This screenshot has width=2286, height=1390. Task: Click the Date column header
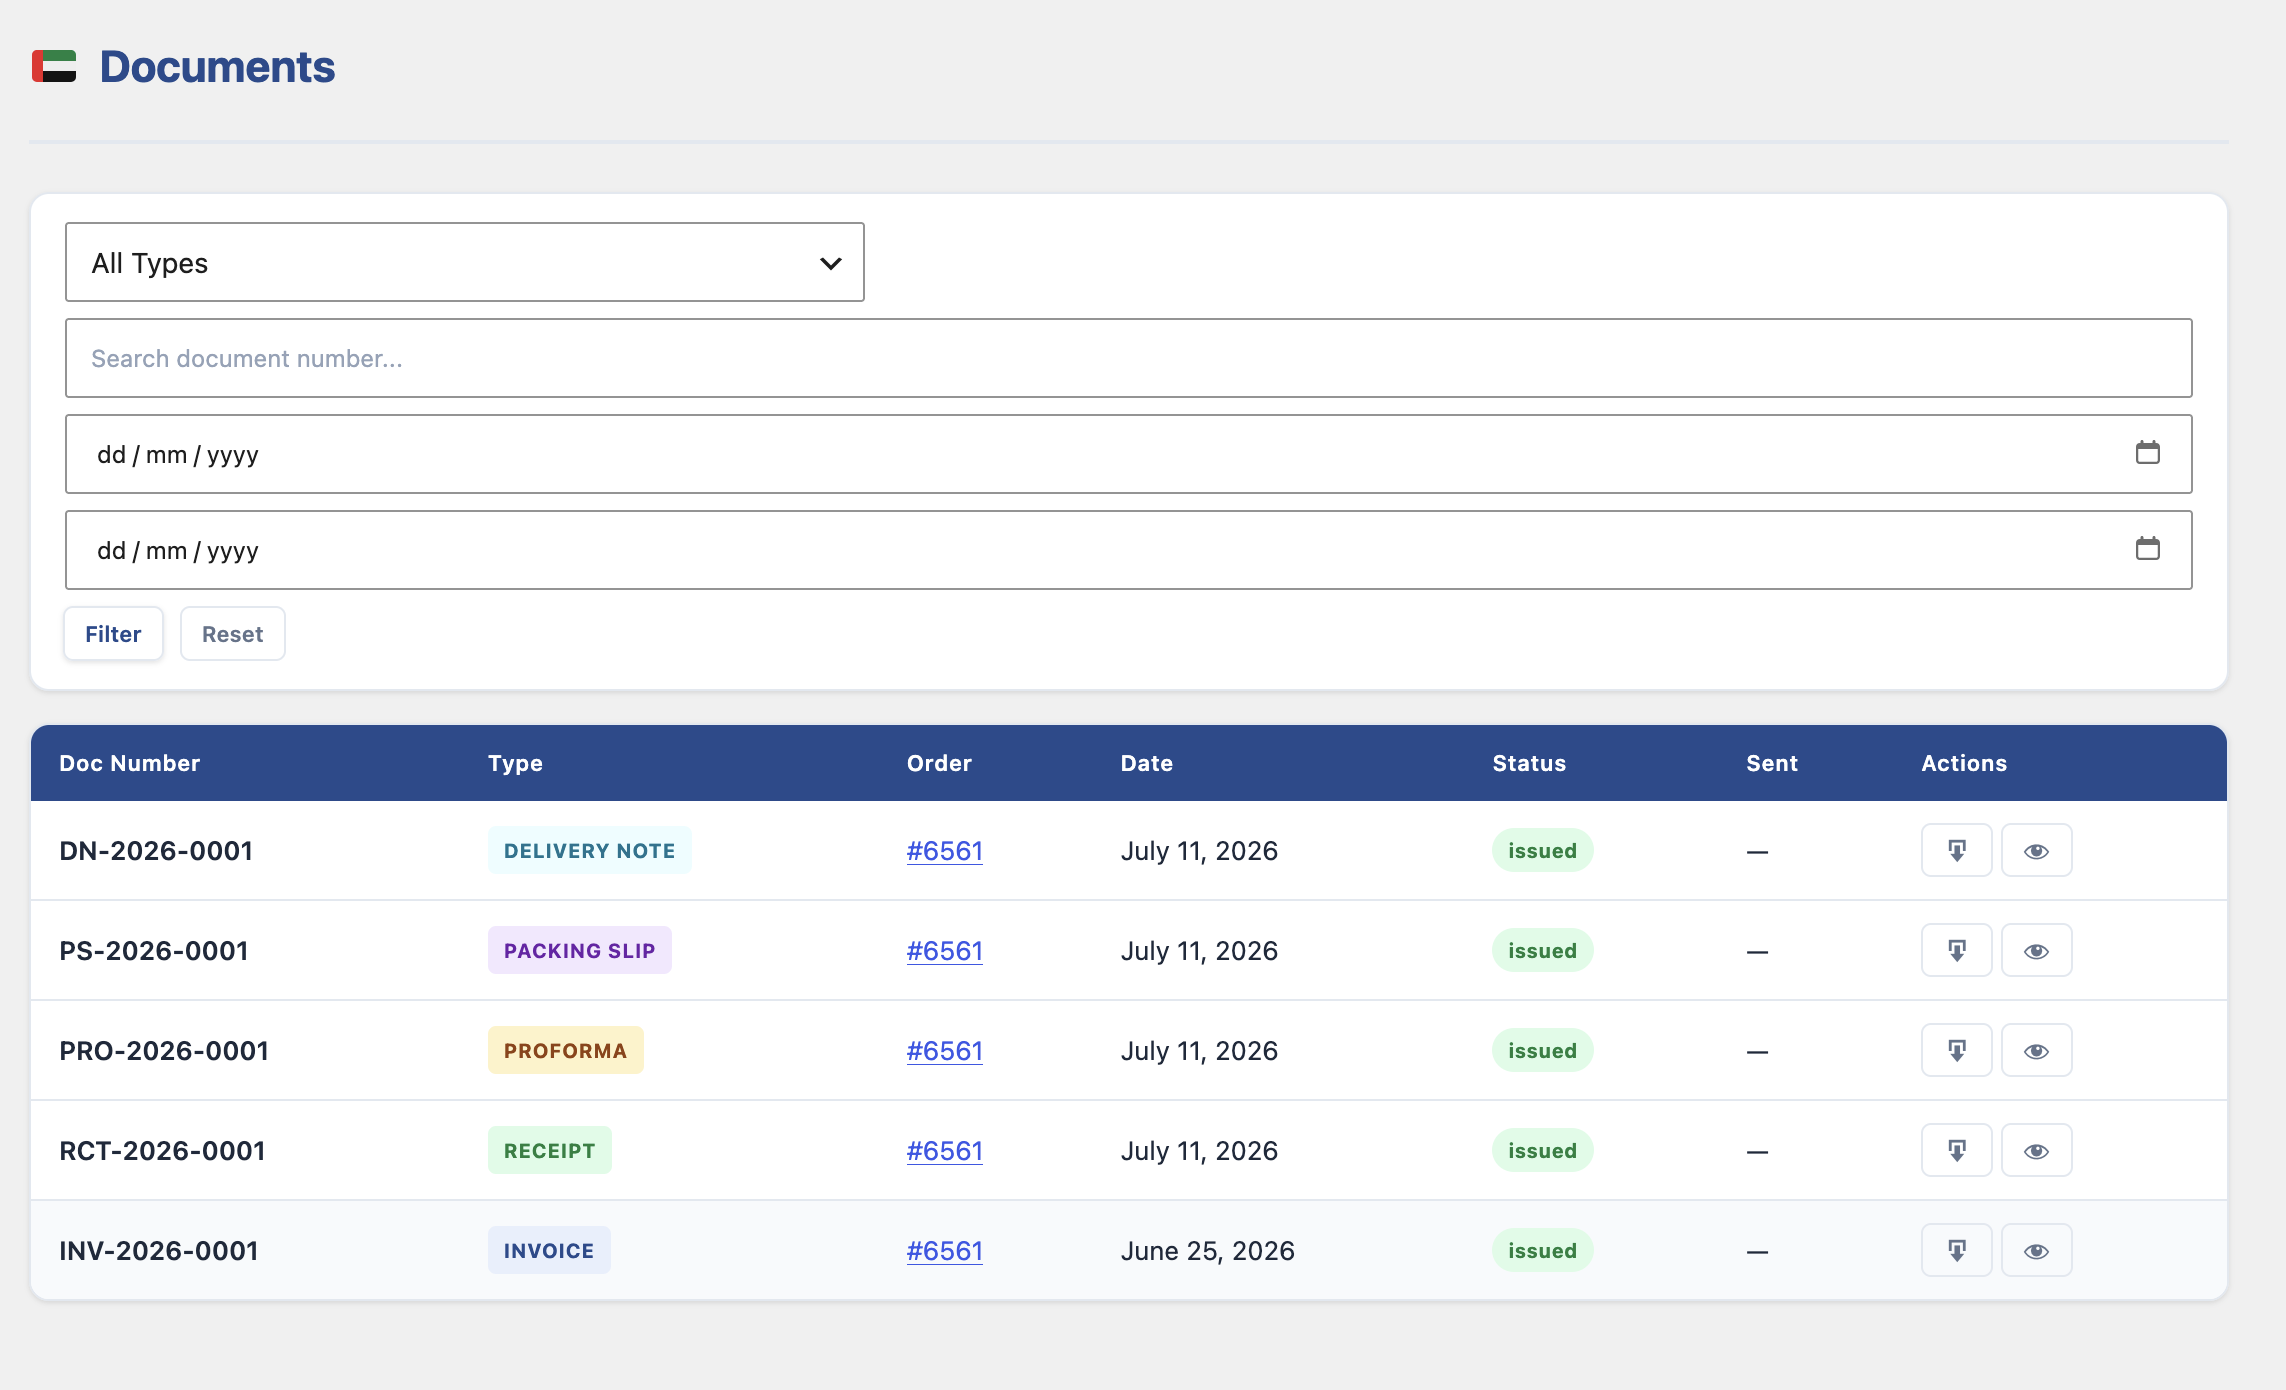point(1146,763)
